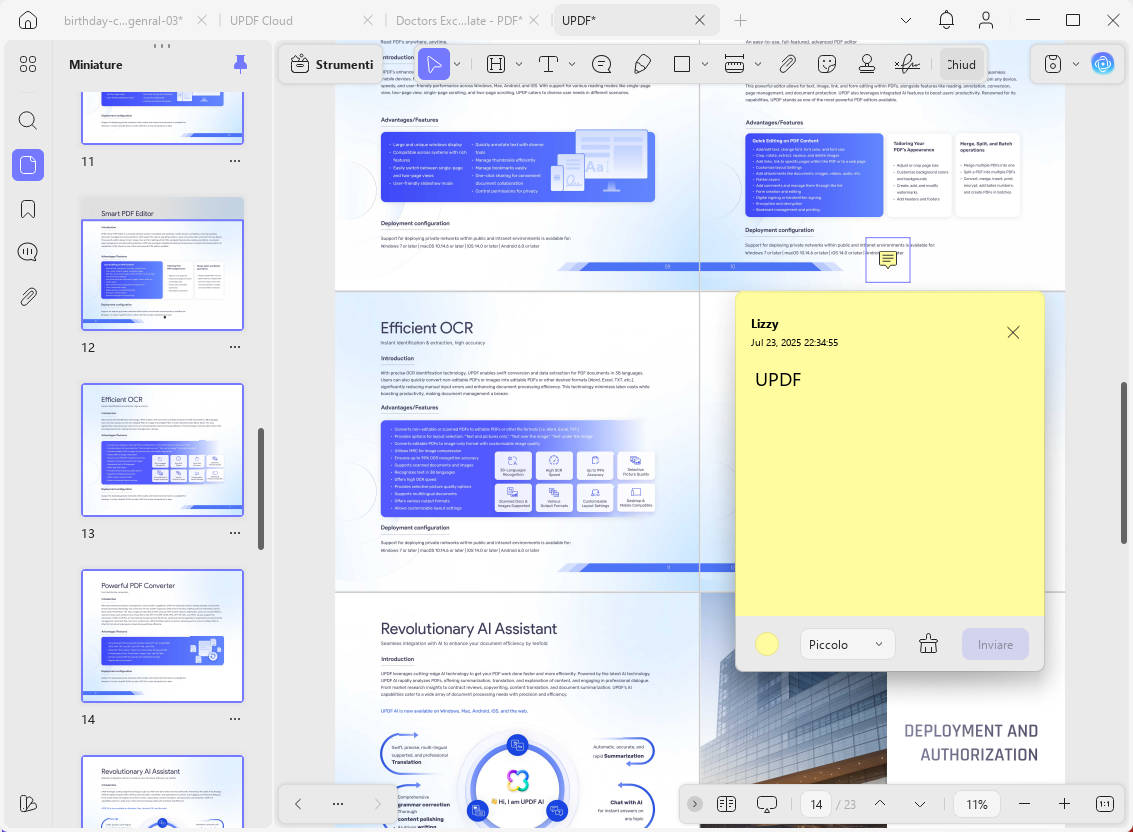Open options menu for page 11 thumbnail
Screen dimensions: 1133x832
(x=235, y=161)
